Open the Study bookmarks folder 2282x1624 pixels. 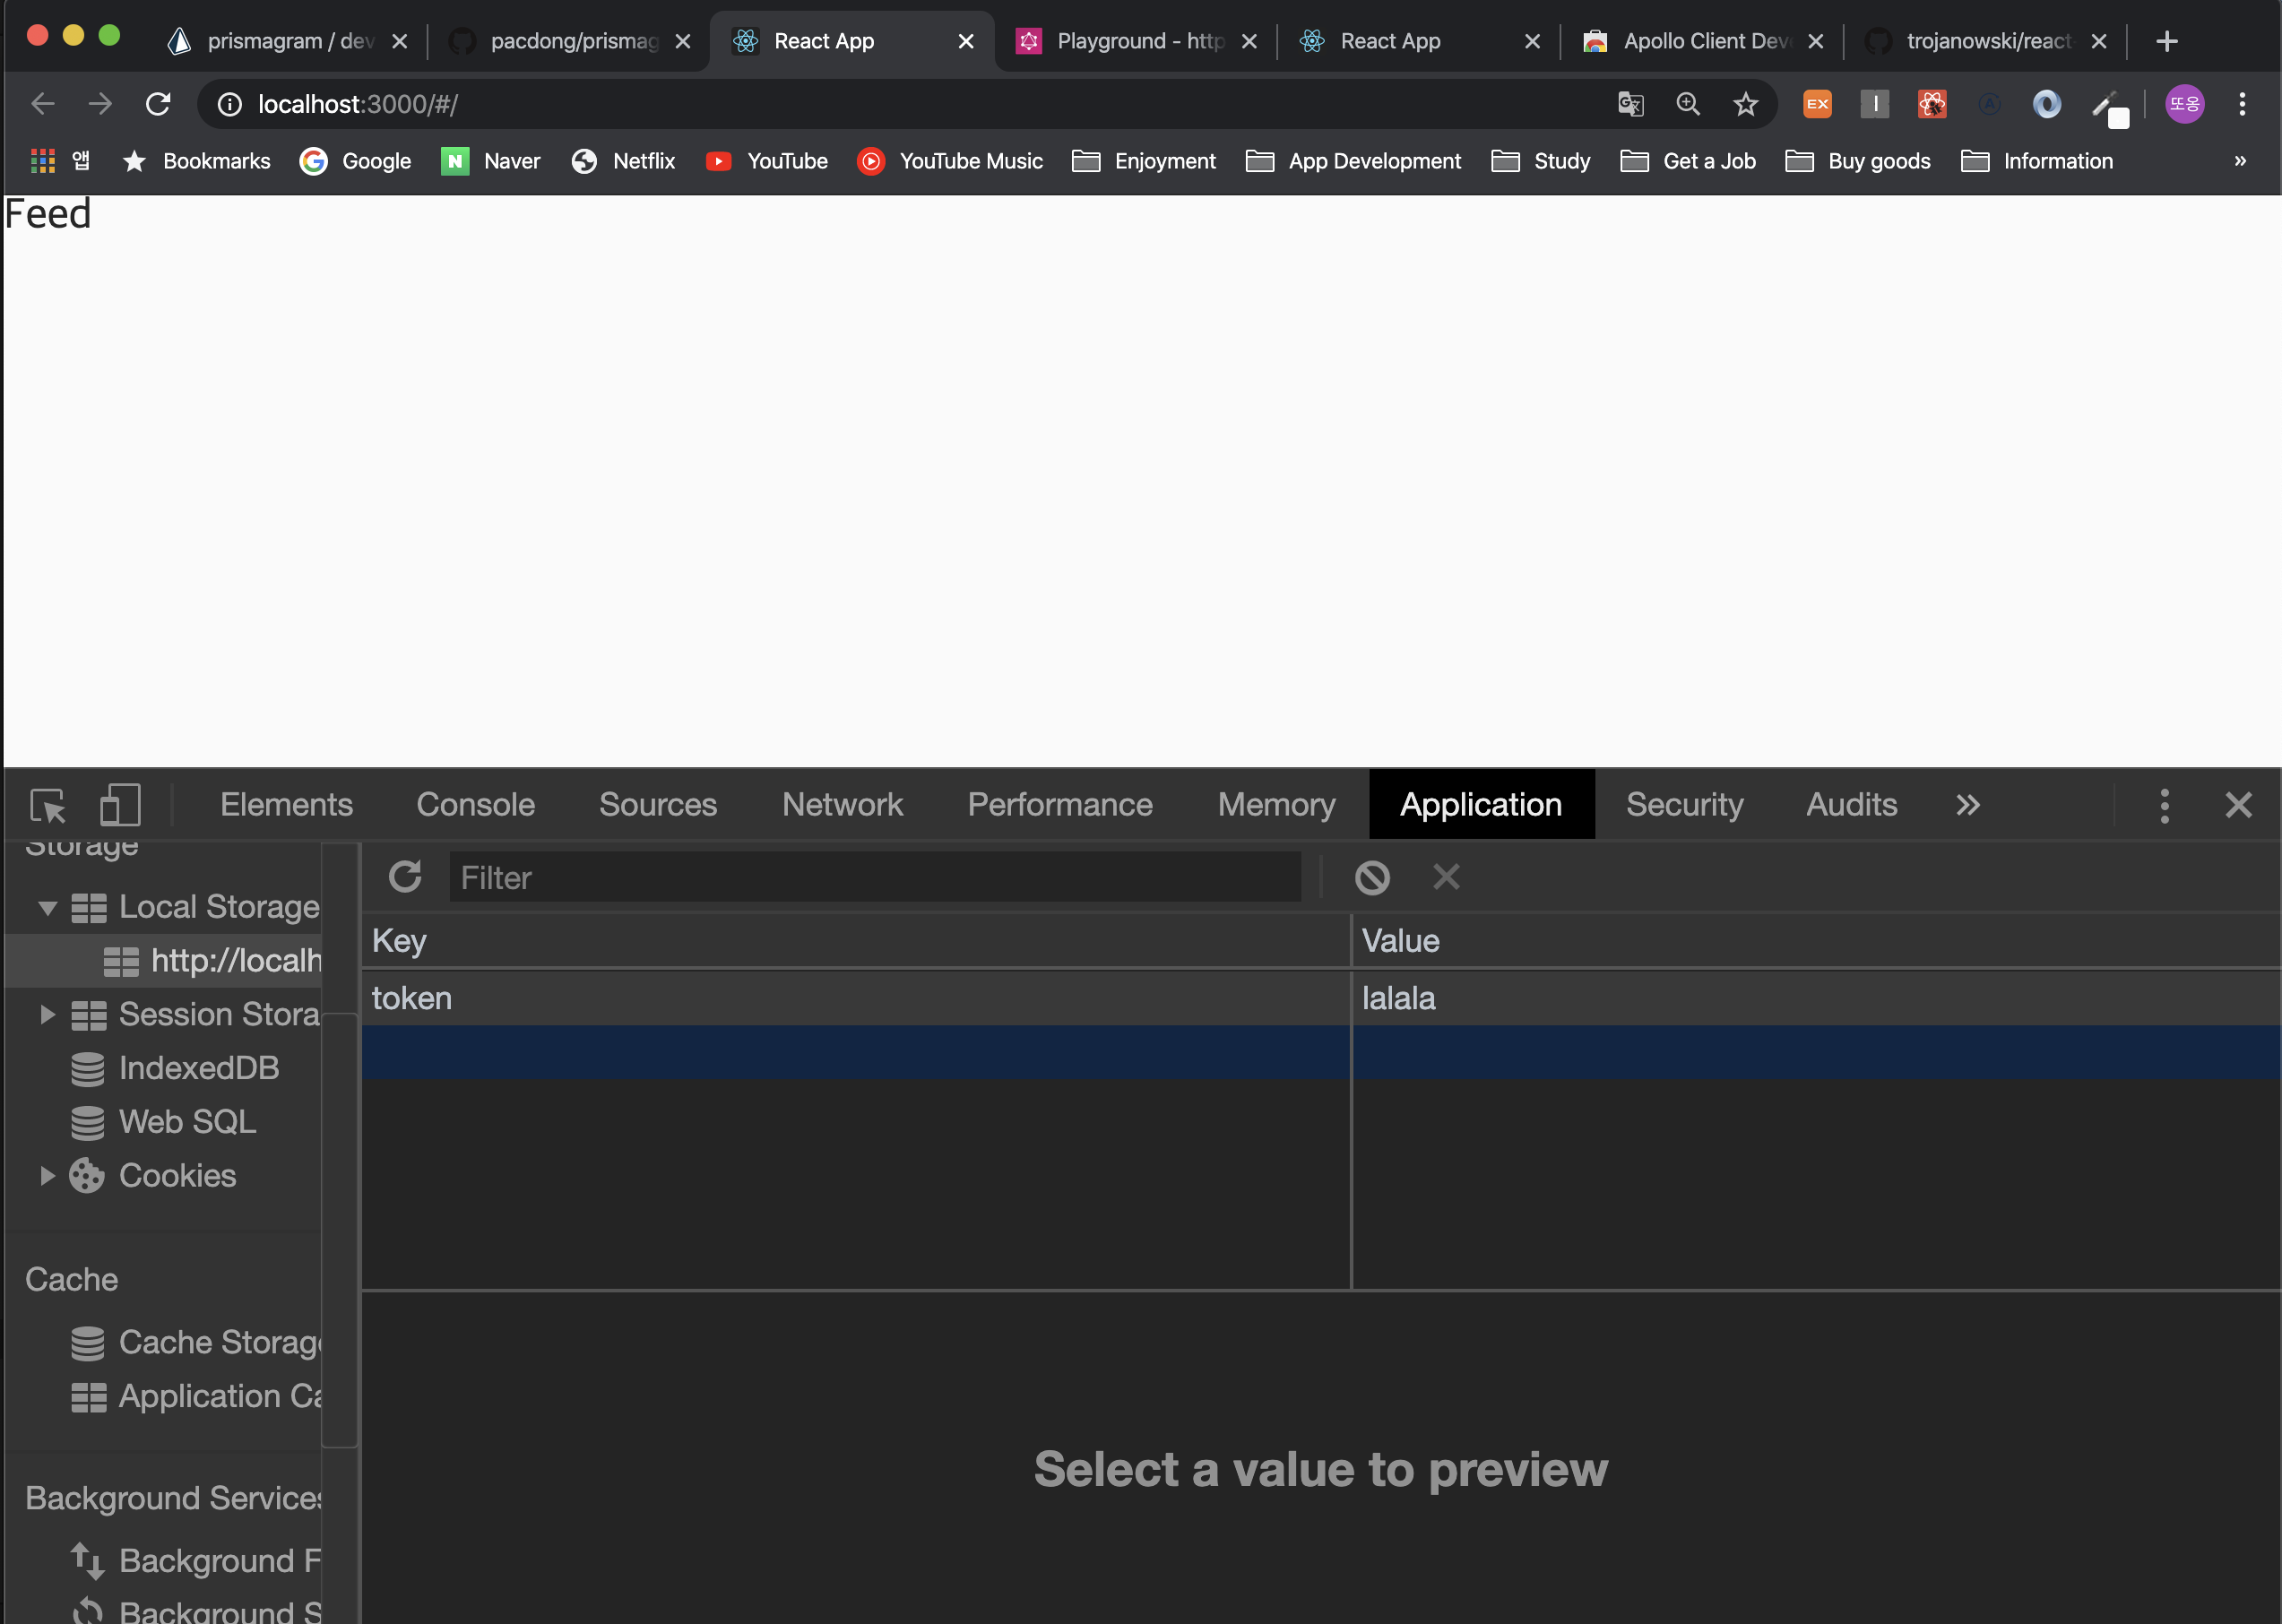(1540, 161)
